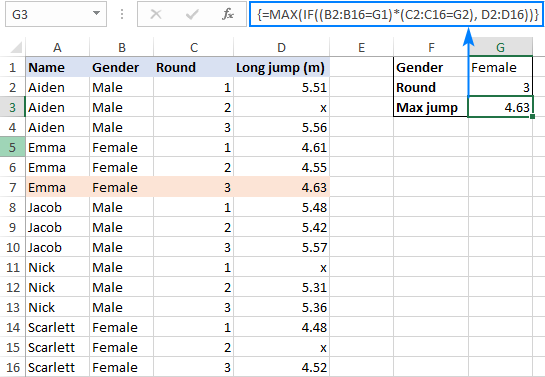The width and height of the screenshot is (545, 377).
Task: Click the Gender header cell in column B
Action: (121, 67)
